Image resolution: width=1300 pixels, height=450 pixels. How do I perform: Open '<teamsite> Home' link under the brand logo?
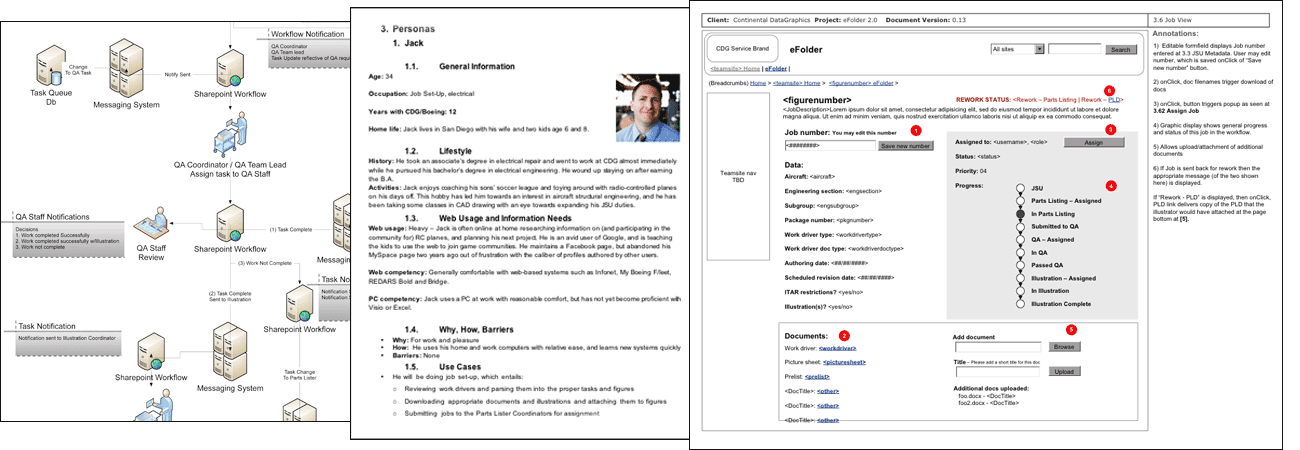click(x=735, y=68)
